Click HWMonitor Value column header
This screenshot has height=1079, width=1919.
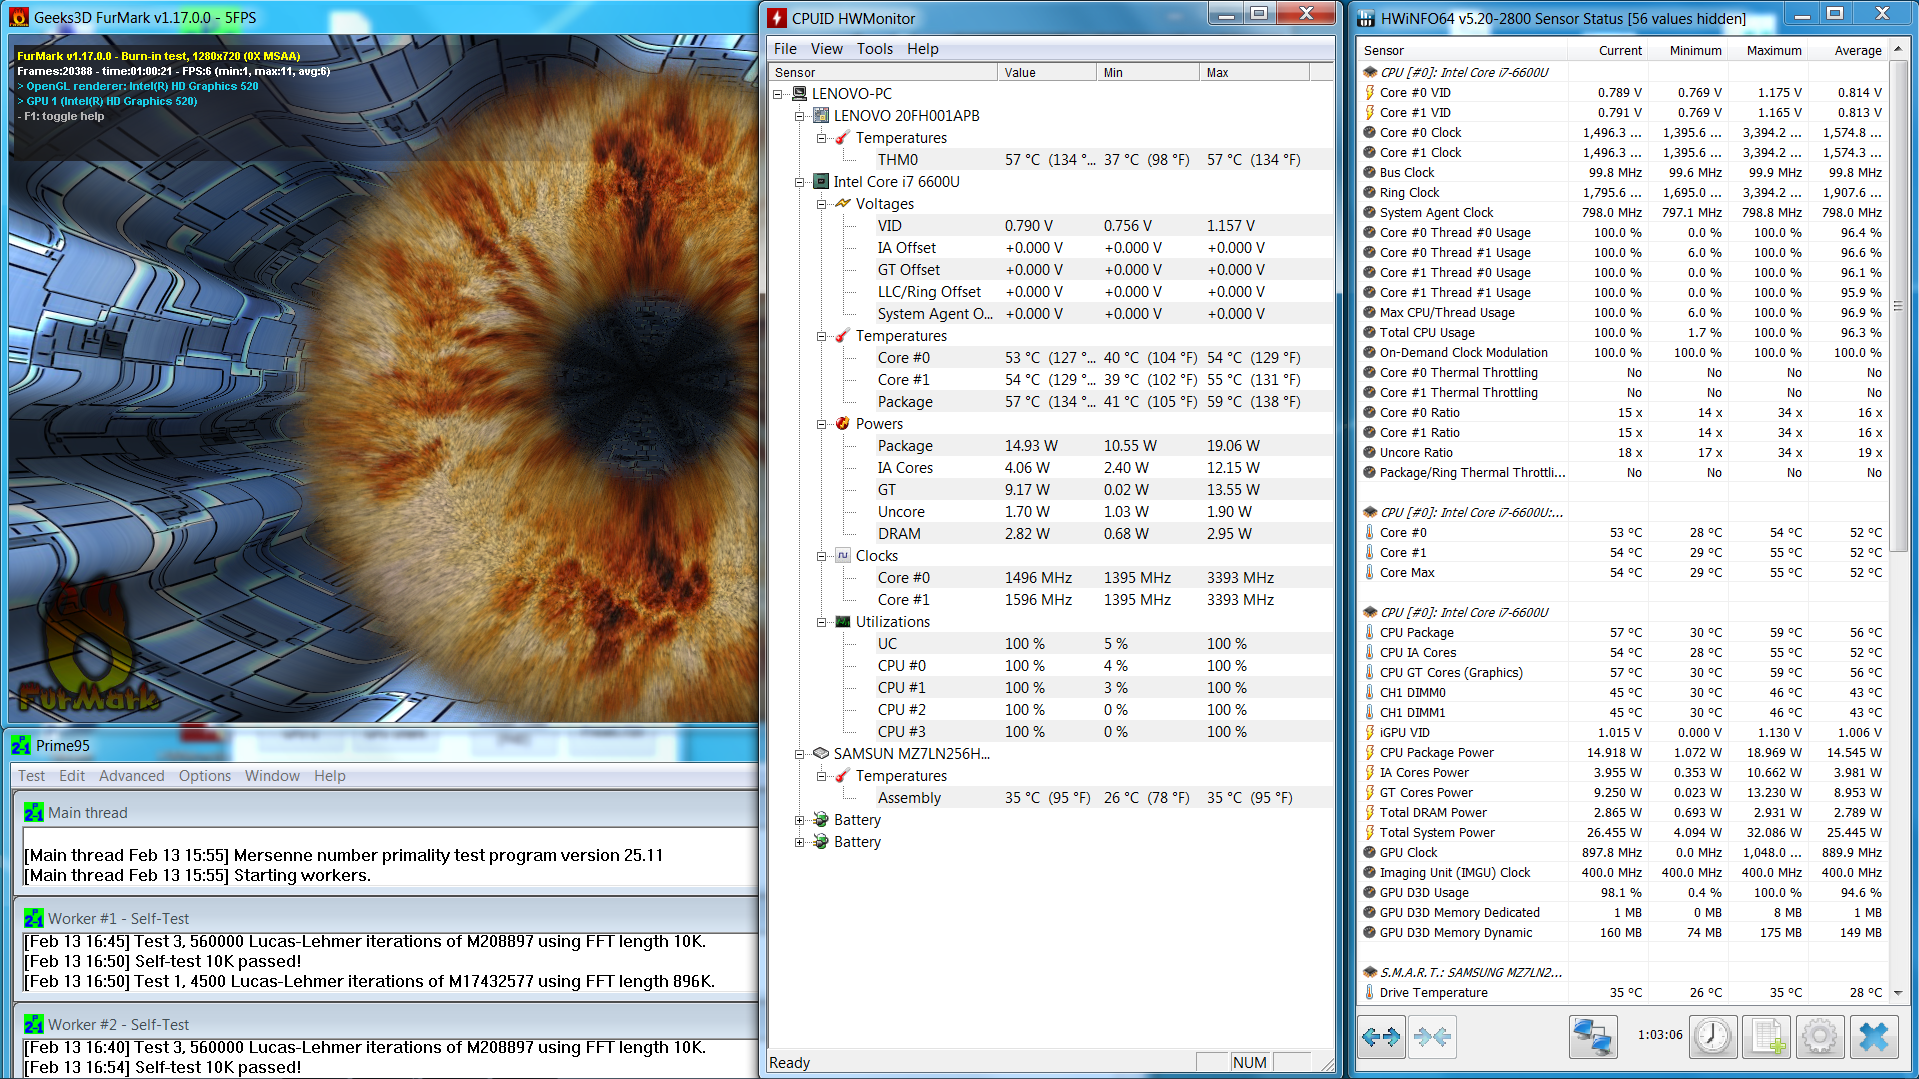1047,72
